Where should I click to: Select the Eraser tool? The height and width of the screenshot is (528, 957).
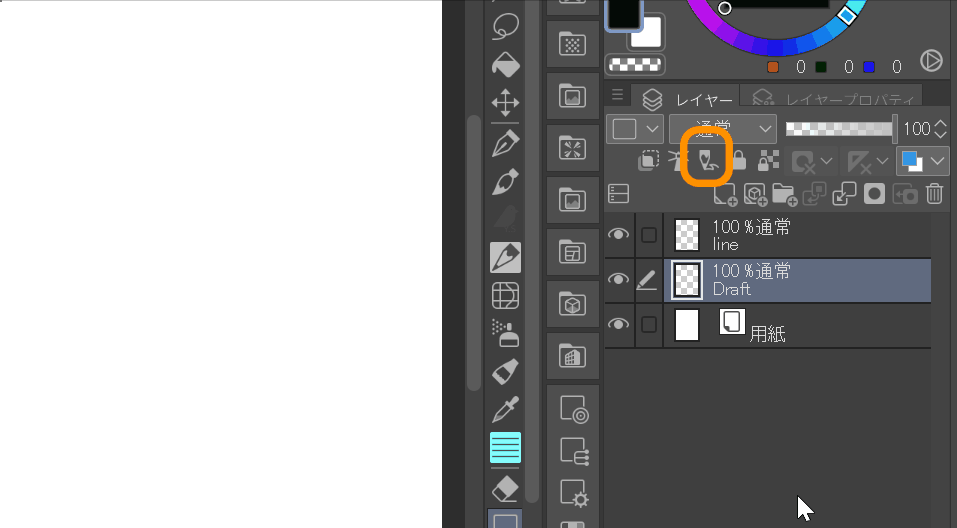click(505, 488)
